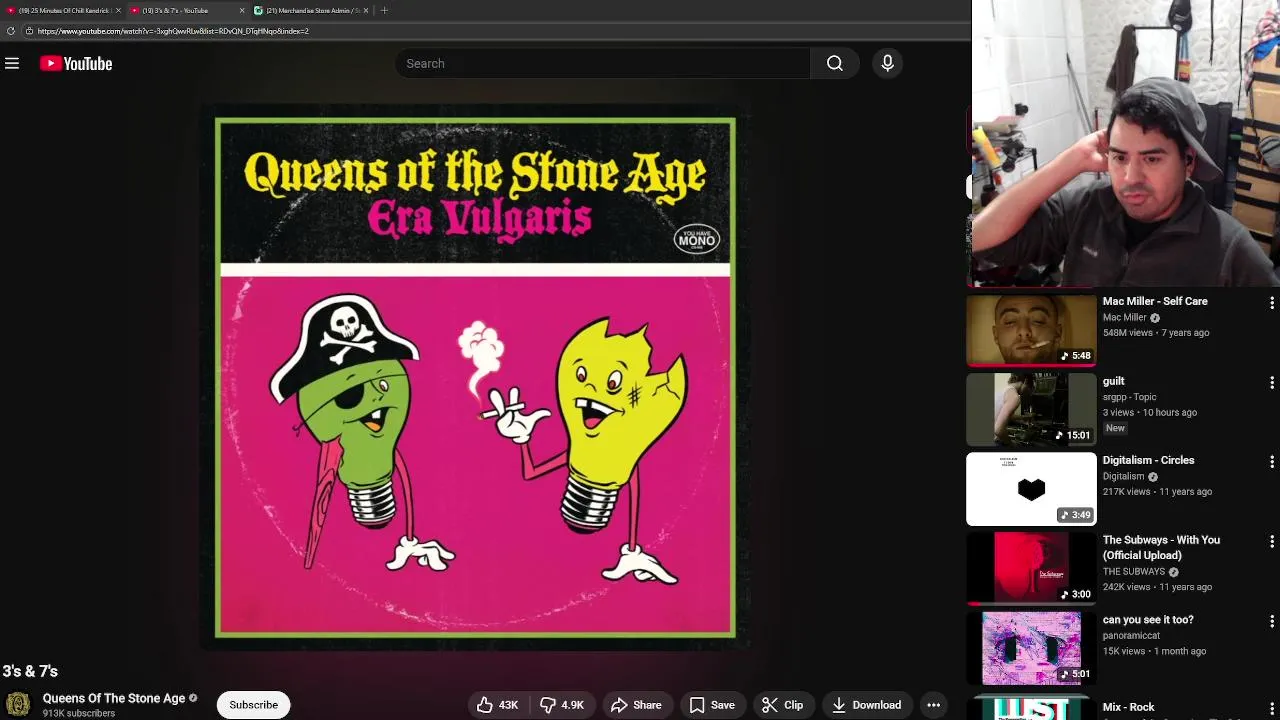Open Digitalism - Circles title link

[1148, 460]
